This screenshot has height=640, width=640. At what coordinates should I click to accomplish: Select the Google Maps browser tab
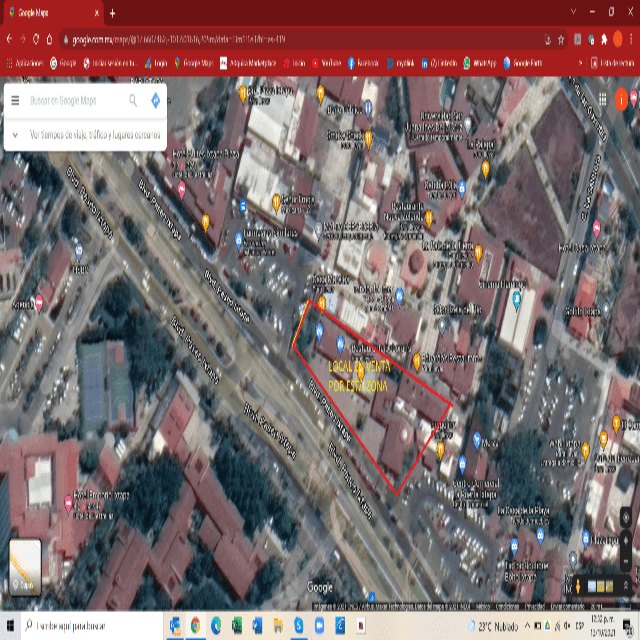point(50,13)
